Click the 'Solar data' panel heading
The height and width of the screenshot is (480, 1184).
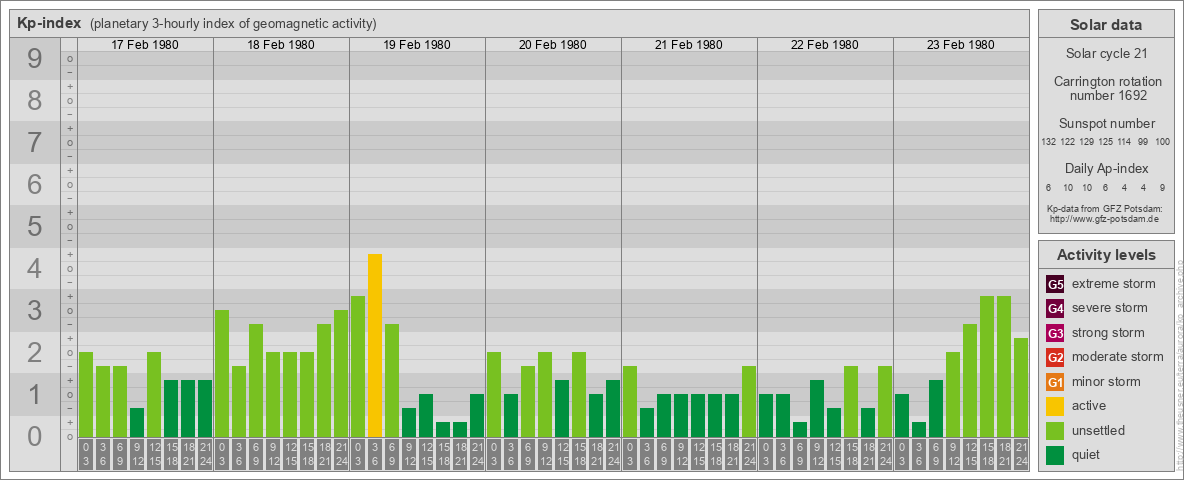pos(1106,25)
